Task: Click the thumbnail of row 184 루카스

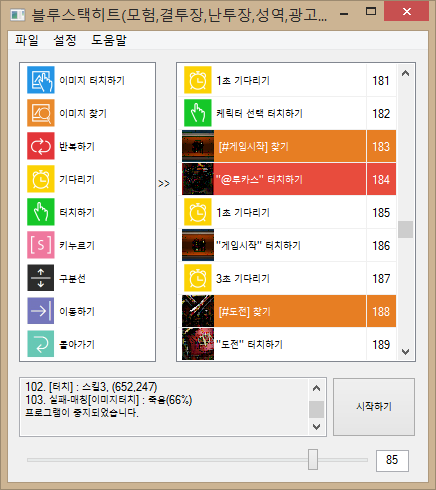Action: click(198, 179)
